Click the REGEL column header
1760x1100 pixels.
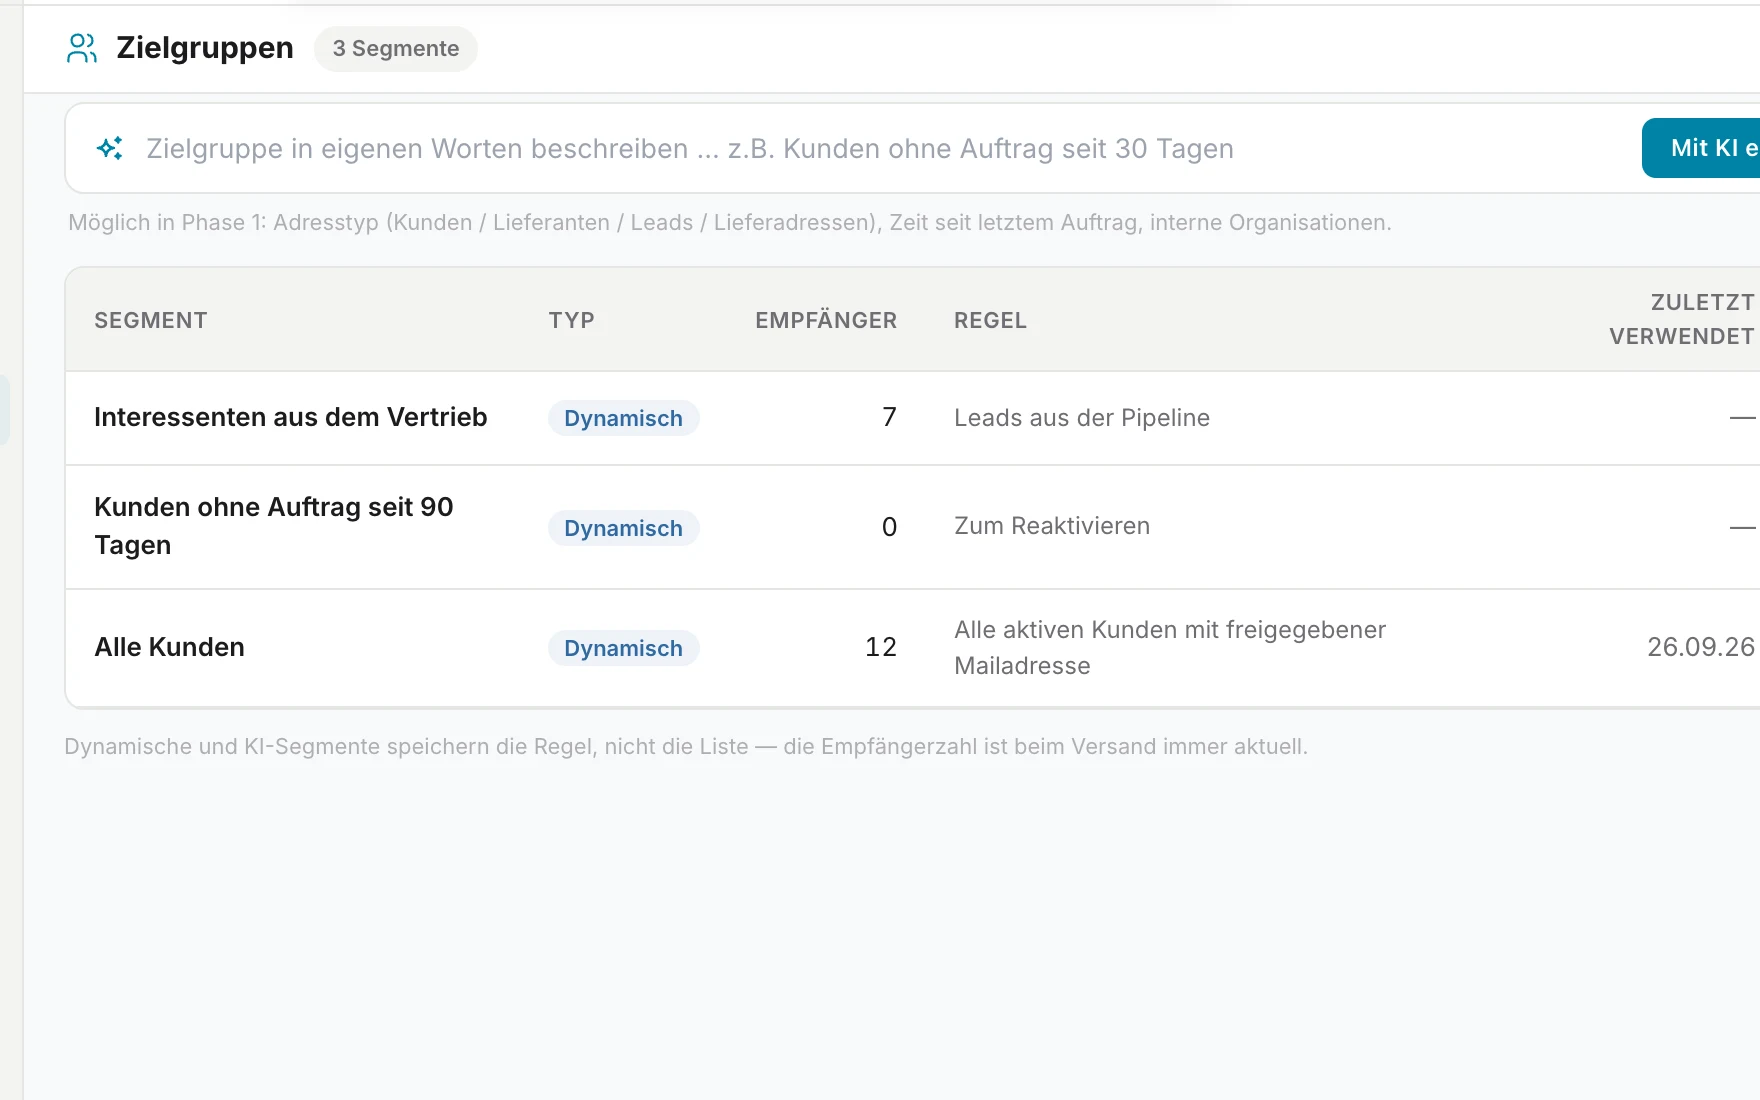coord(991,320)
